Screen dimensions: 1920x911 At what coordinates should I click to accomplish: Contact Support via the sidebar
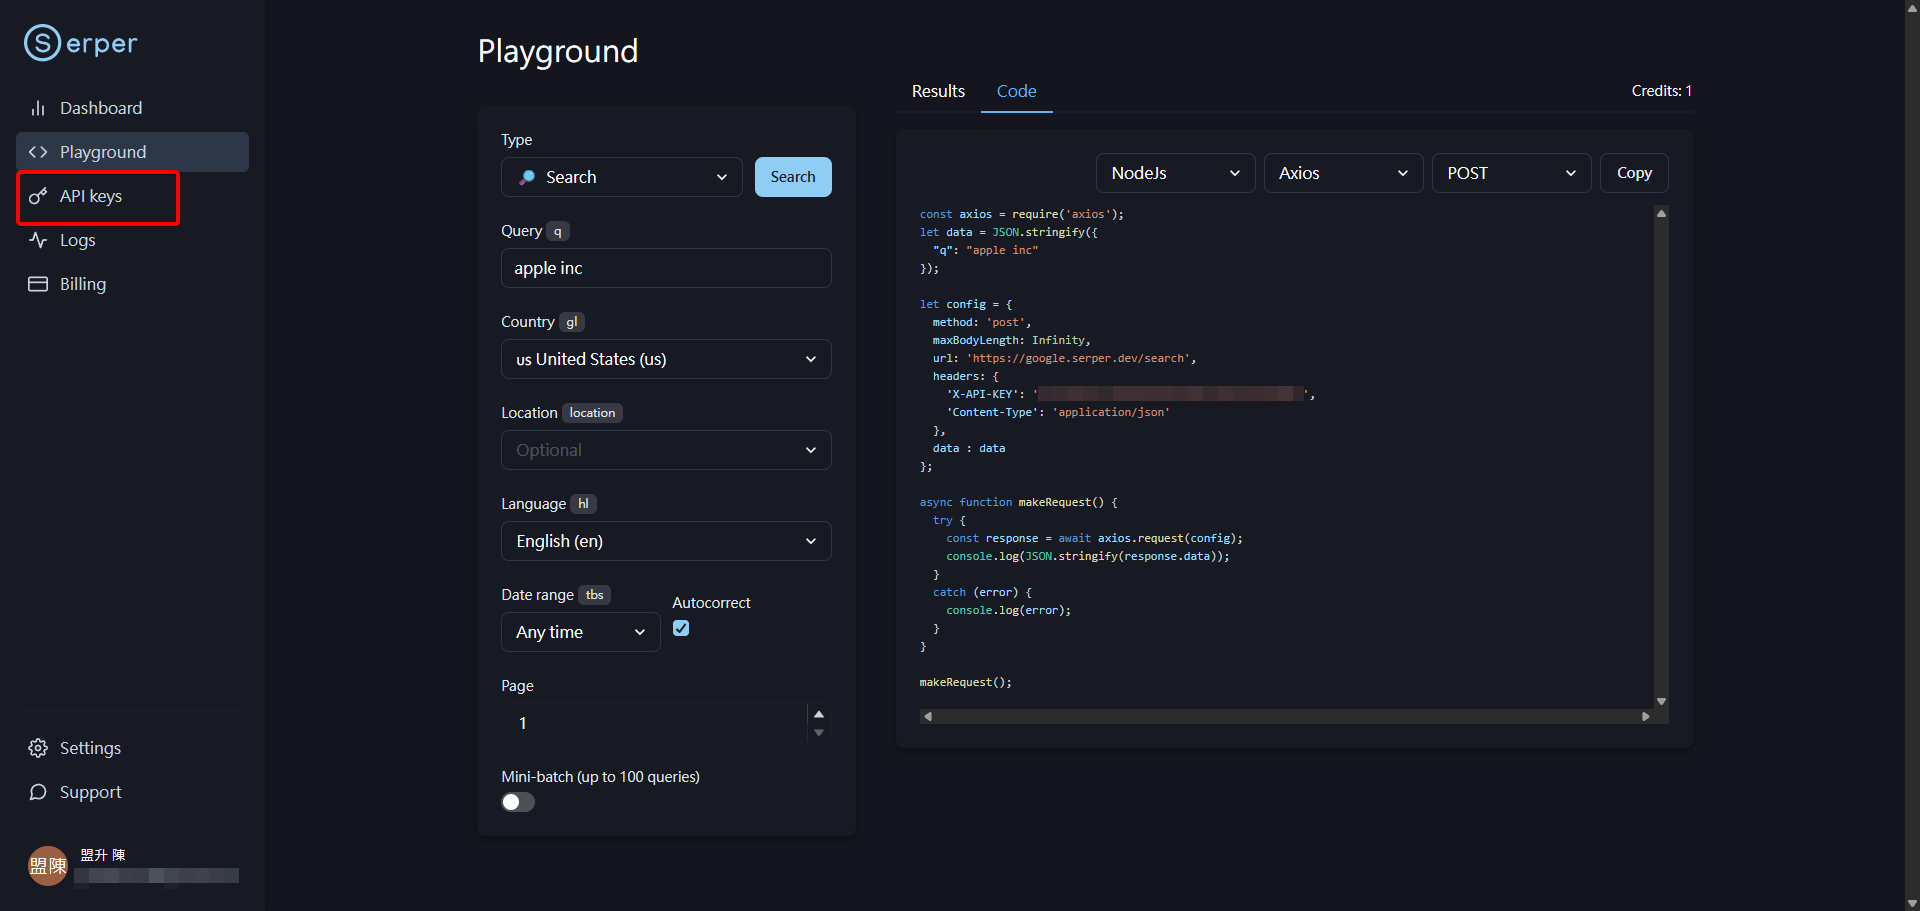coord(88,791)
